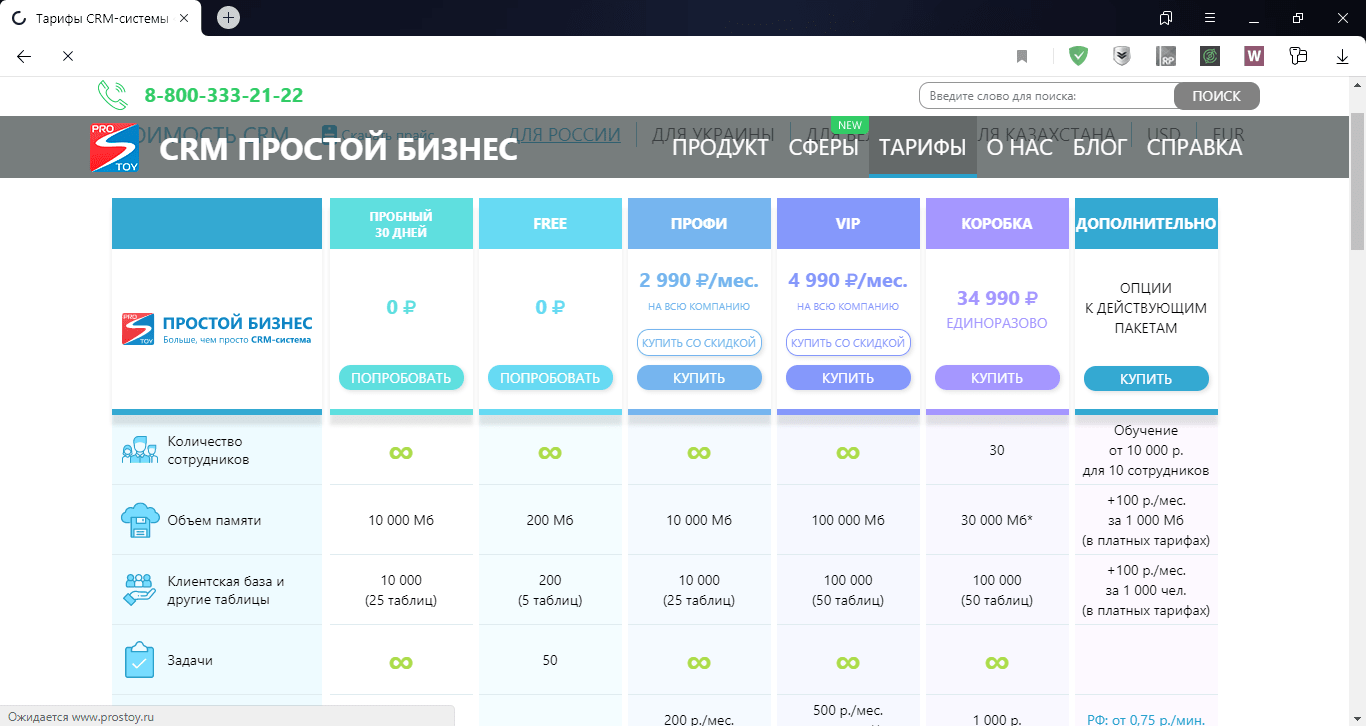
Task: Click the 30 000 Мб* memory cell
Action: tap(997, 520)
